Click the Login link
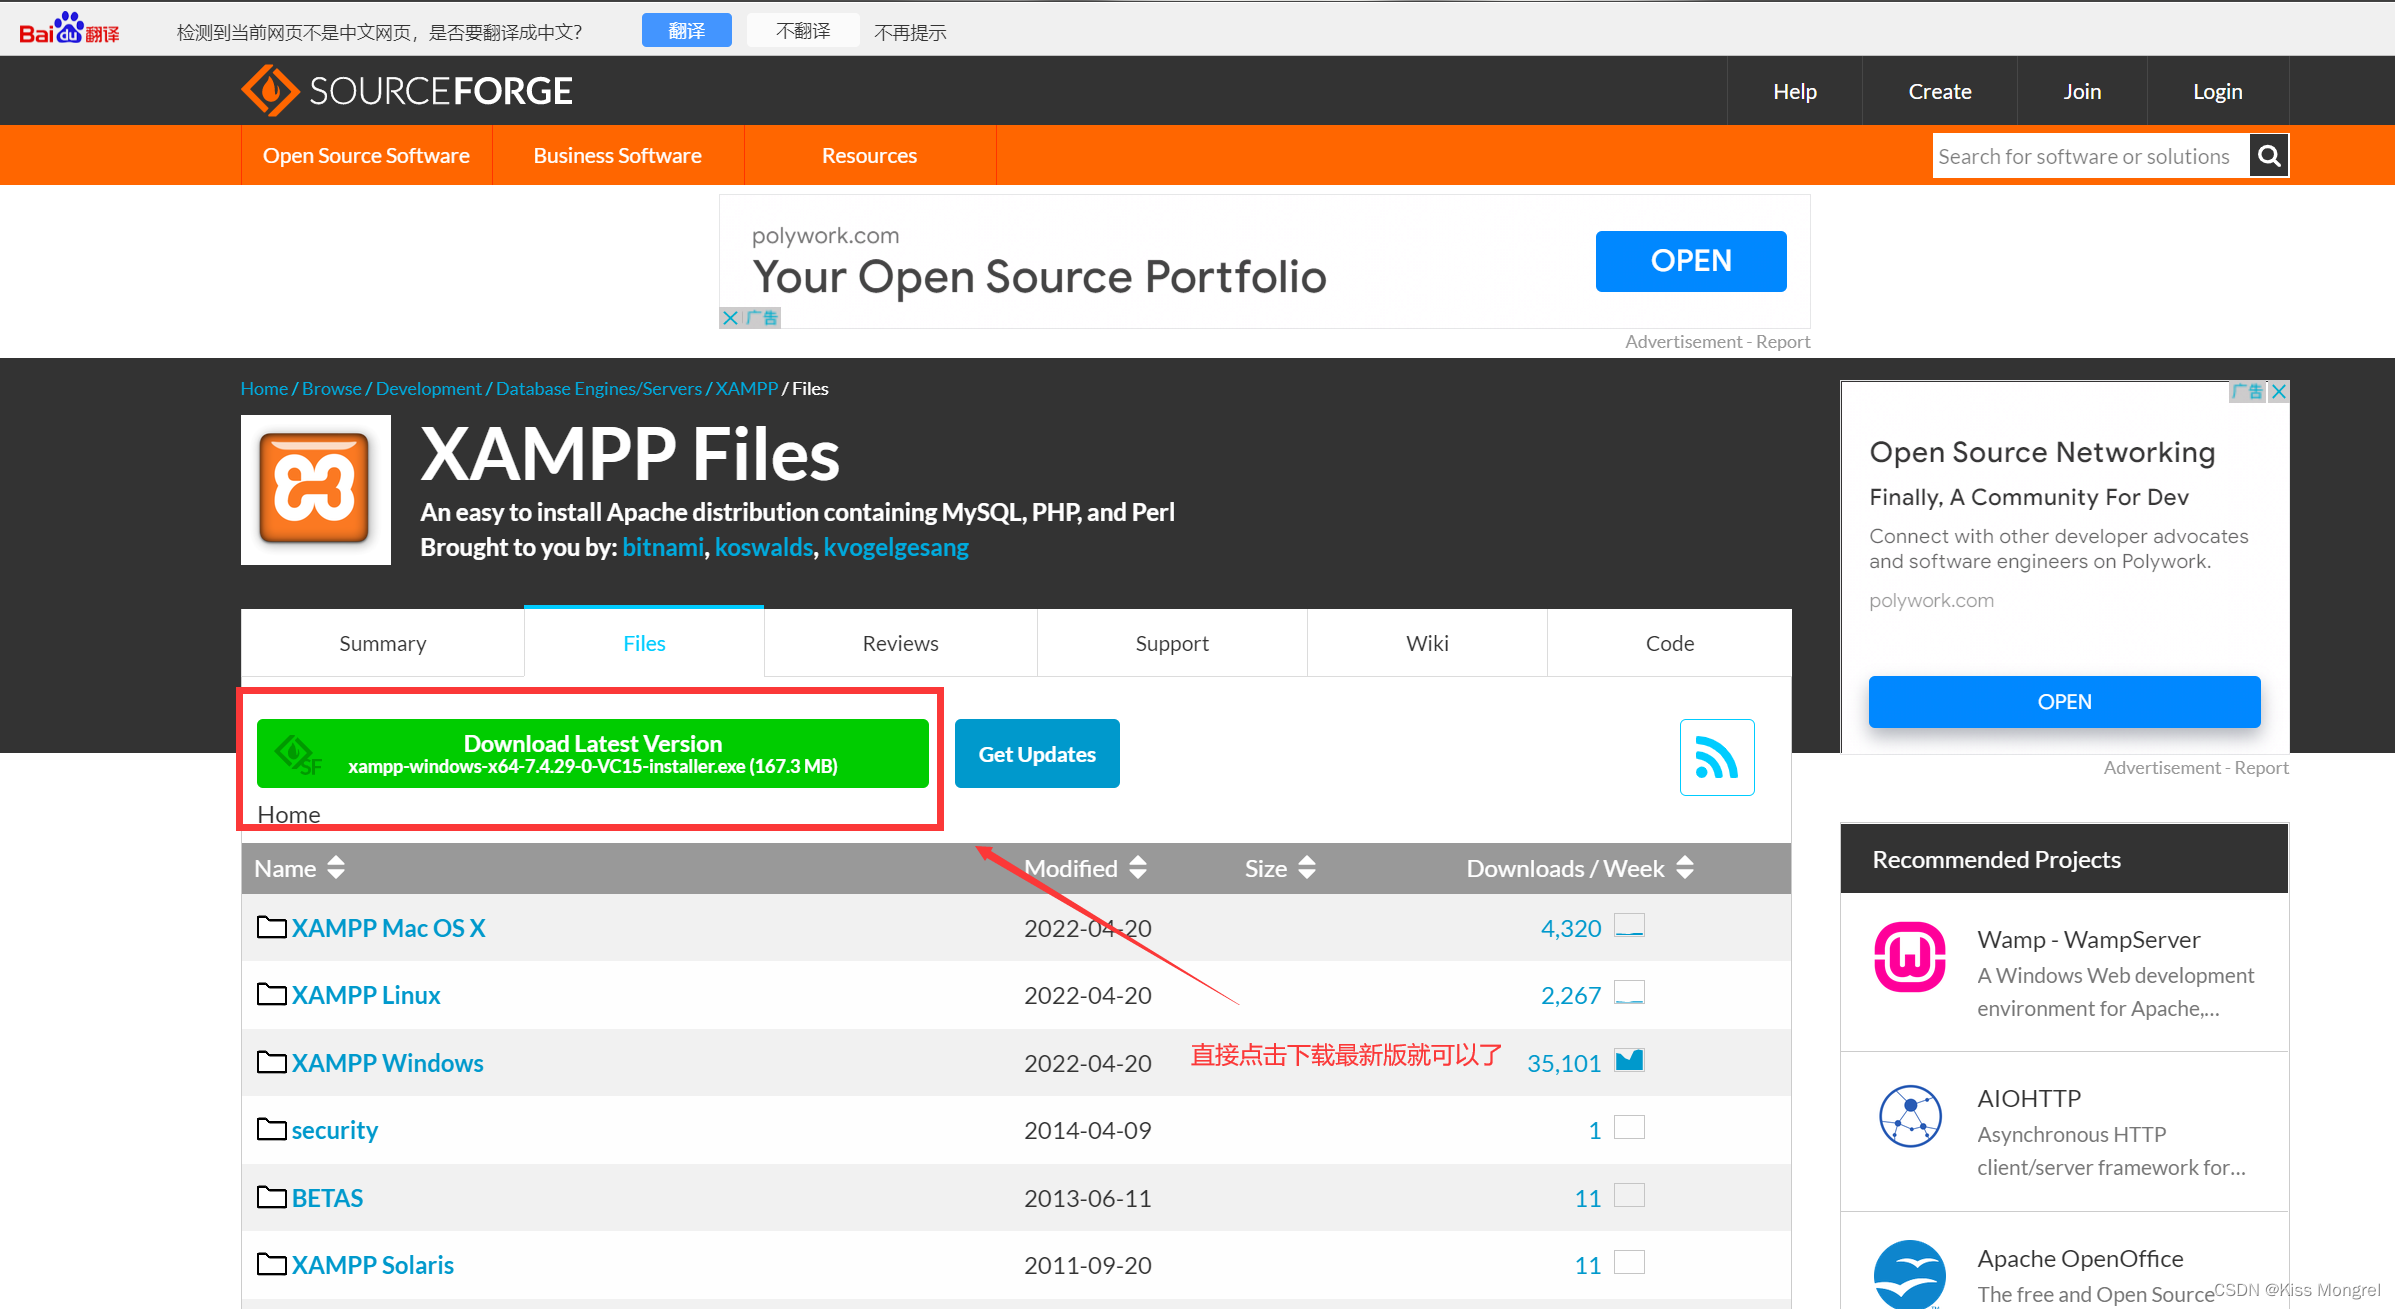This screenshot has height=1309, width=2395. (x=2218, y=91)
